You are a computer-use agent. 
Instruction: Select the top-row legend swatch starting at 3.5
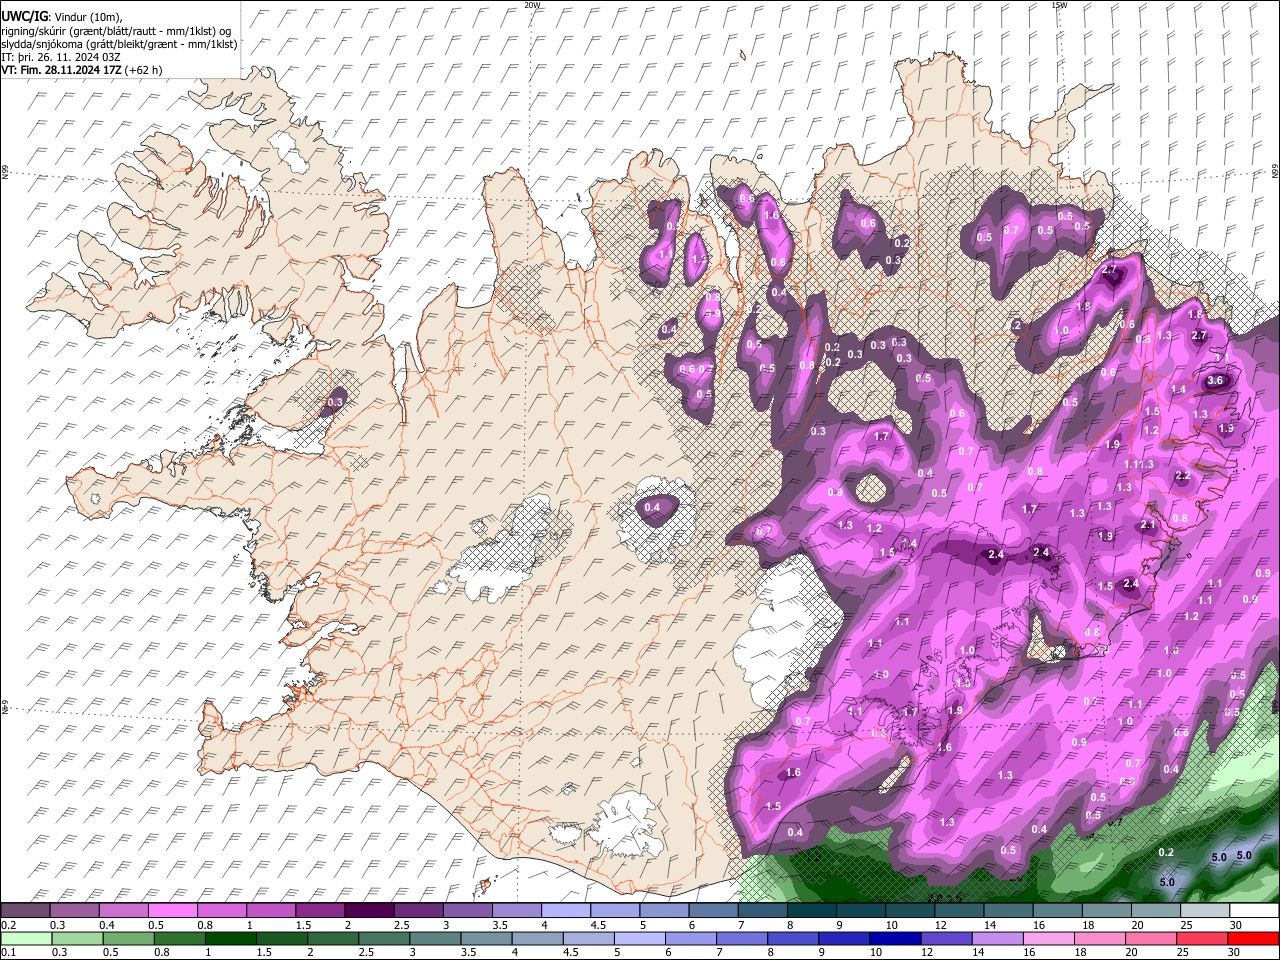pyautogui.click(x=517, y=911)
